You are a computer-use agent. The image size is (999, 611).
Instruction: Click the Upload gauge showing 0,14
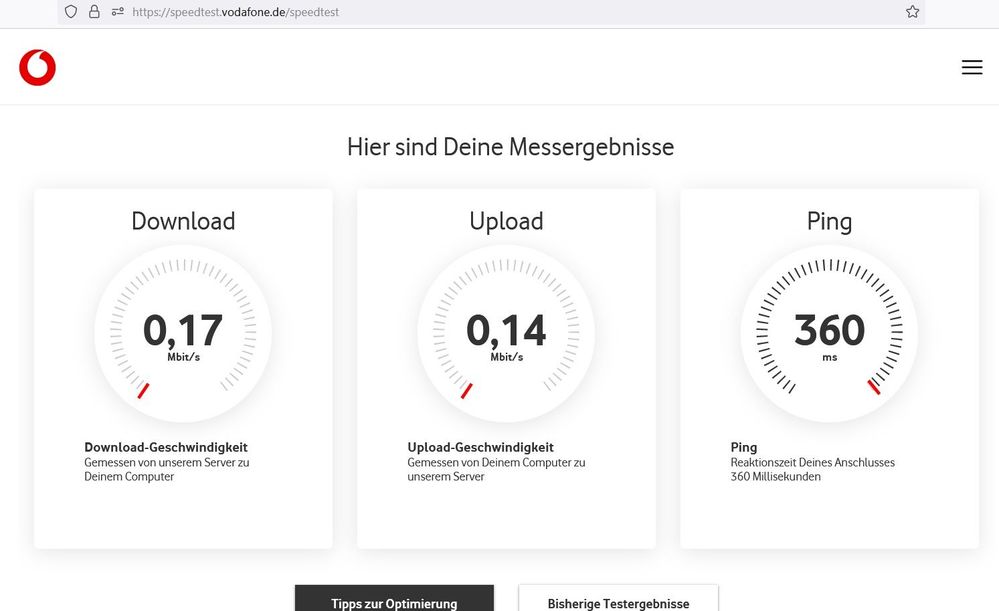click(x=506, y=333)
